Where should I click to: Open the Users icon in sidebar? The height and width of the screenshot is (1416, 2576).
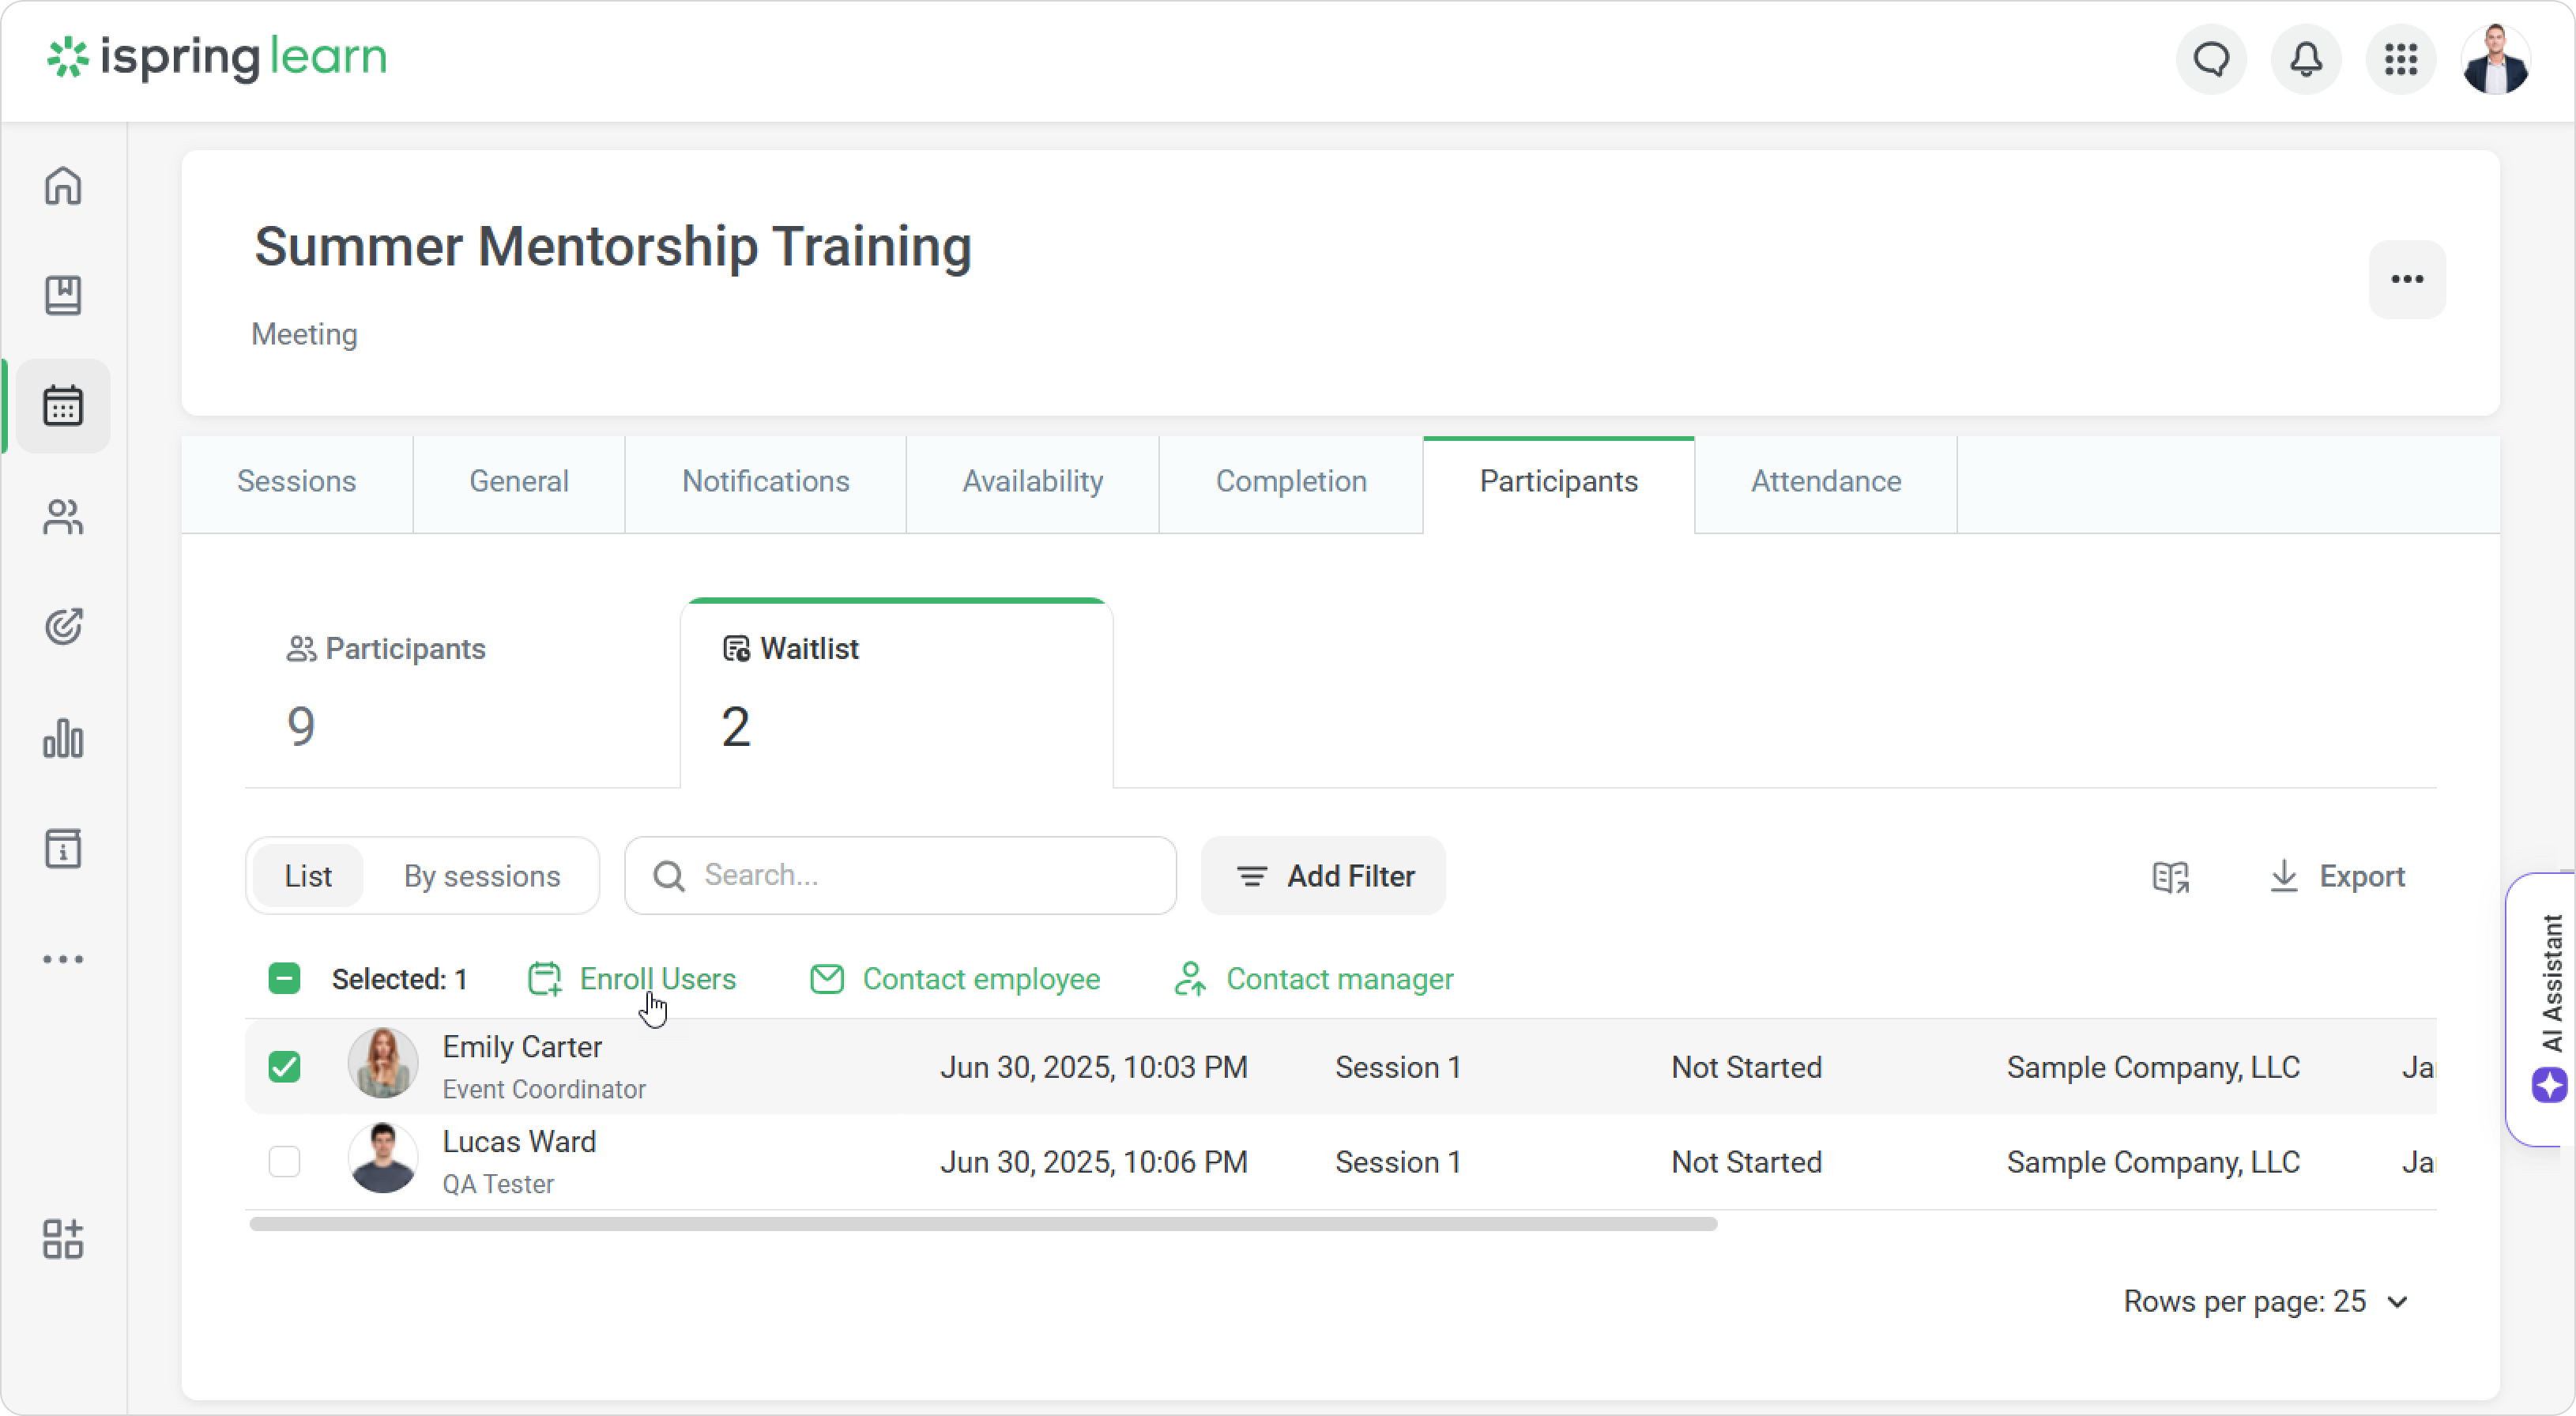coord(63,517)
